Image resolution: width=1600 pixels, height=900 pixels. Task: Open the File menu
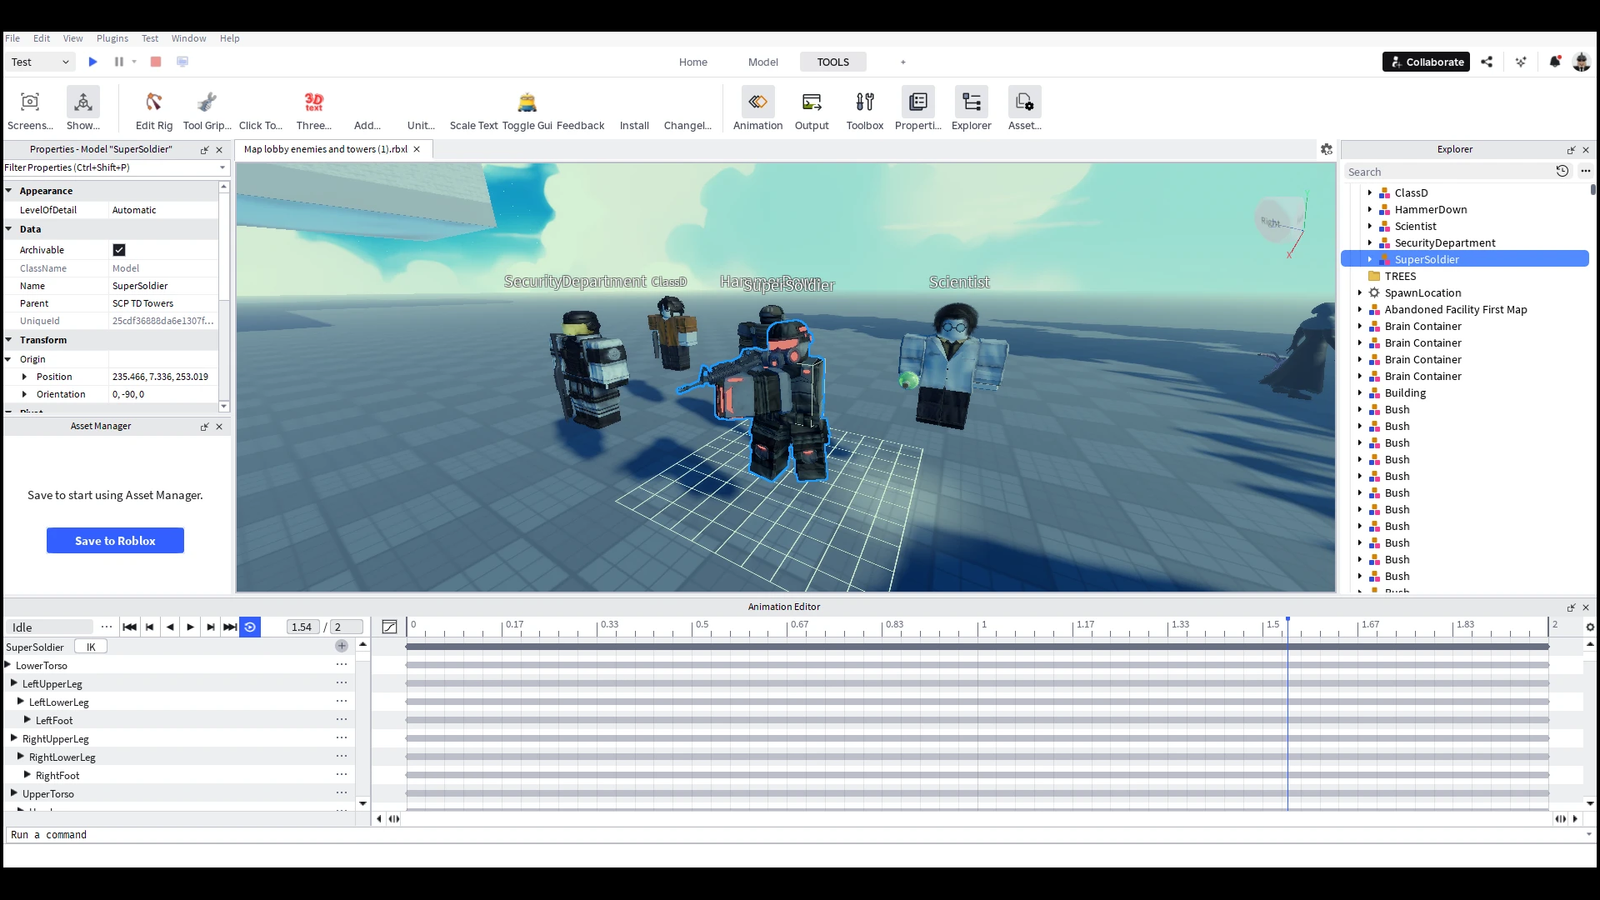pos(13,38)
